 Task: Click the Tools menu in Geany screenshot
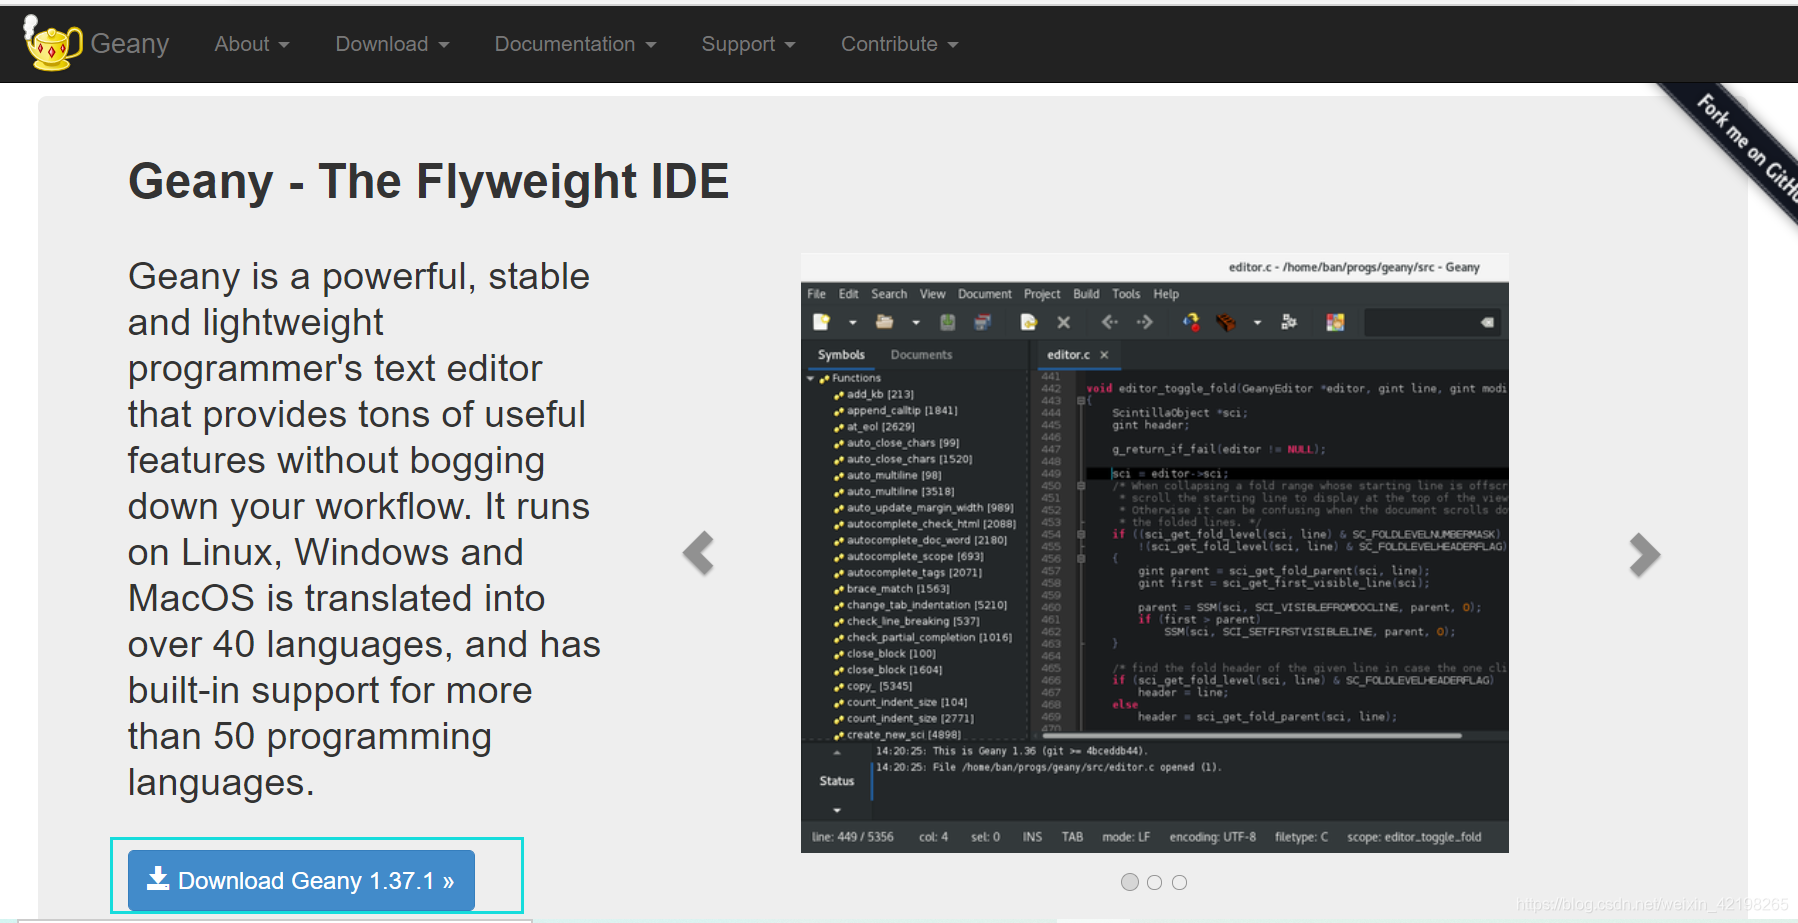pos(1126,294)
